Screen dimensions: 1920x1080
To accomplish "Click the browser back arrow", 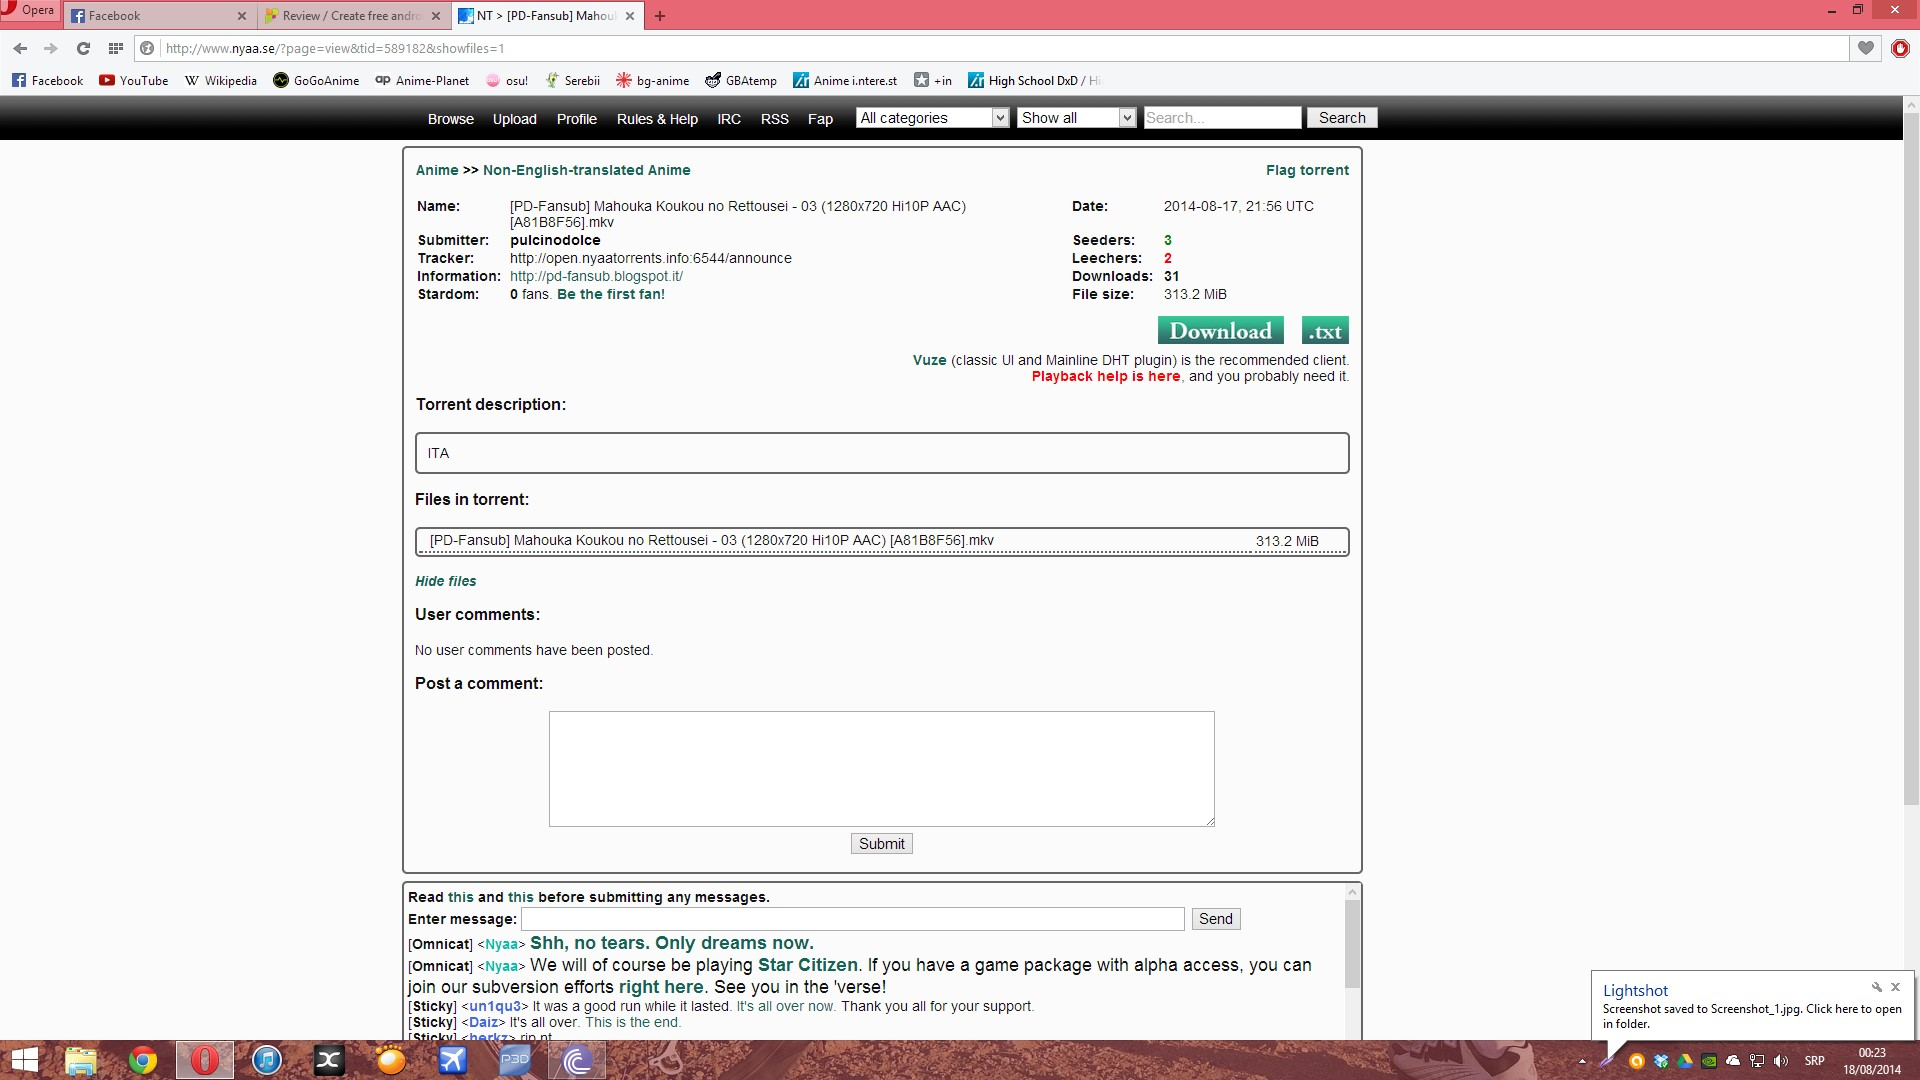I will (20, 48).
